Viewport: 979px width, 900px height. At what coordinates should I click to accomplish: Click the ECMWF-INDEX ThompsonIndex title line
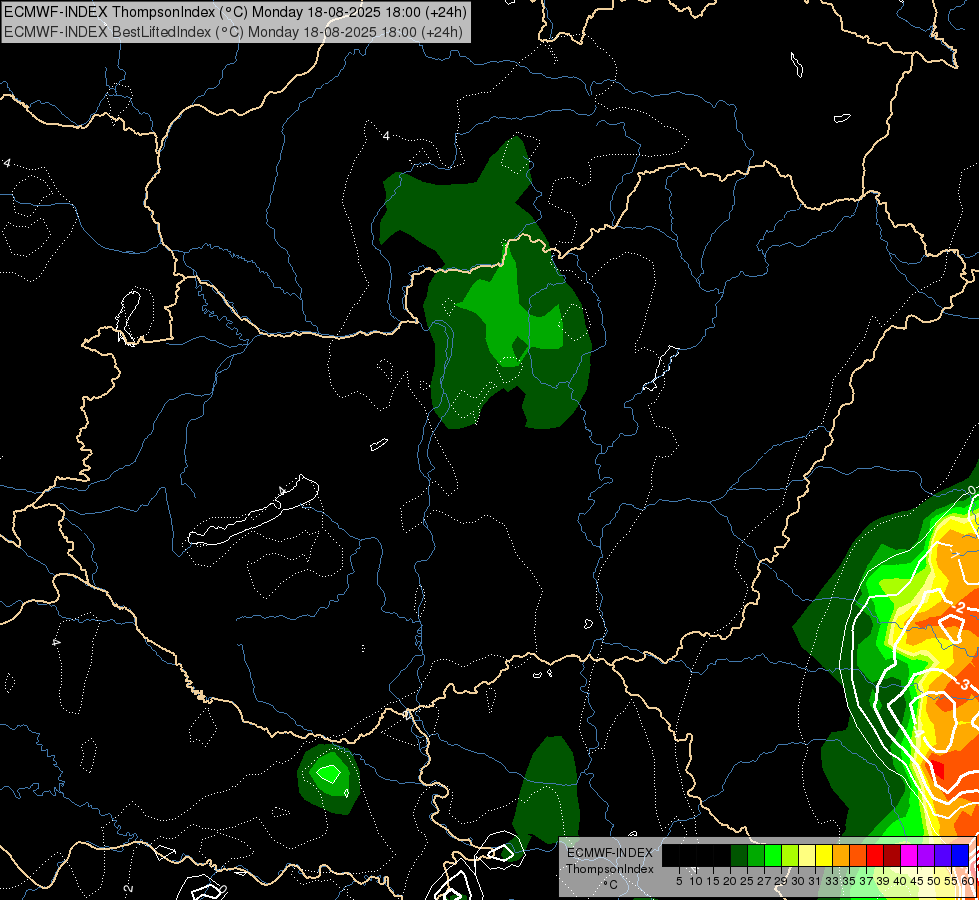point(235,12)
